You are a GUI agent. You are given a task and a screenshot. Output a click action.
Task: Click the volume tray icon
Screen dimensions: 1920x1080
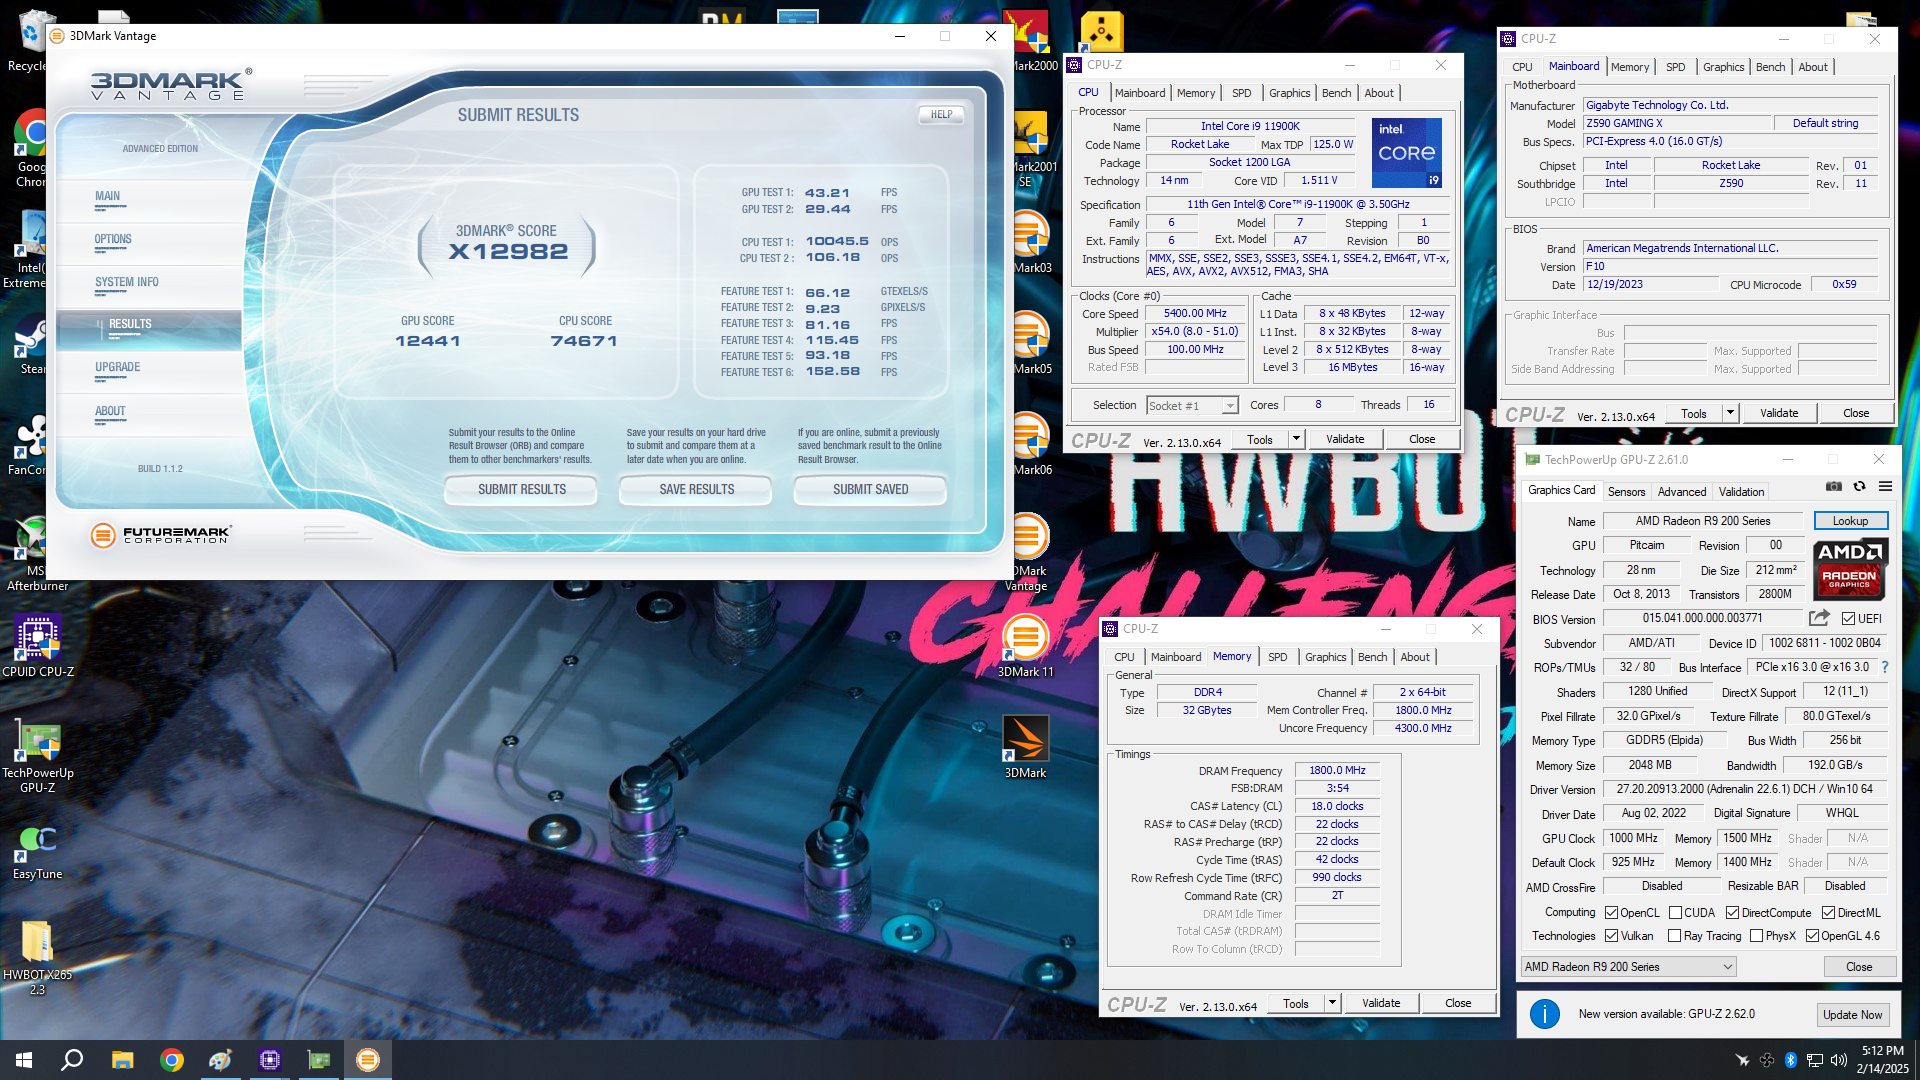coord(1838,1060)
